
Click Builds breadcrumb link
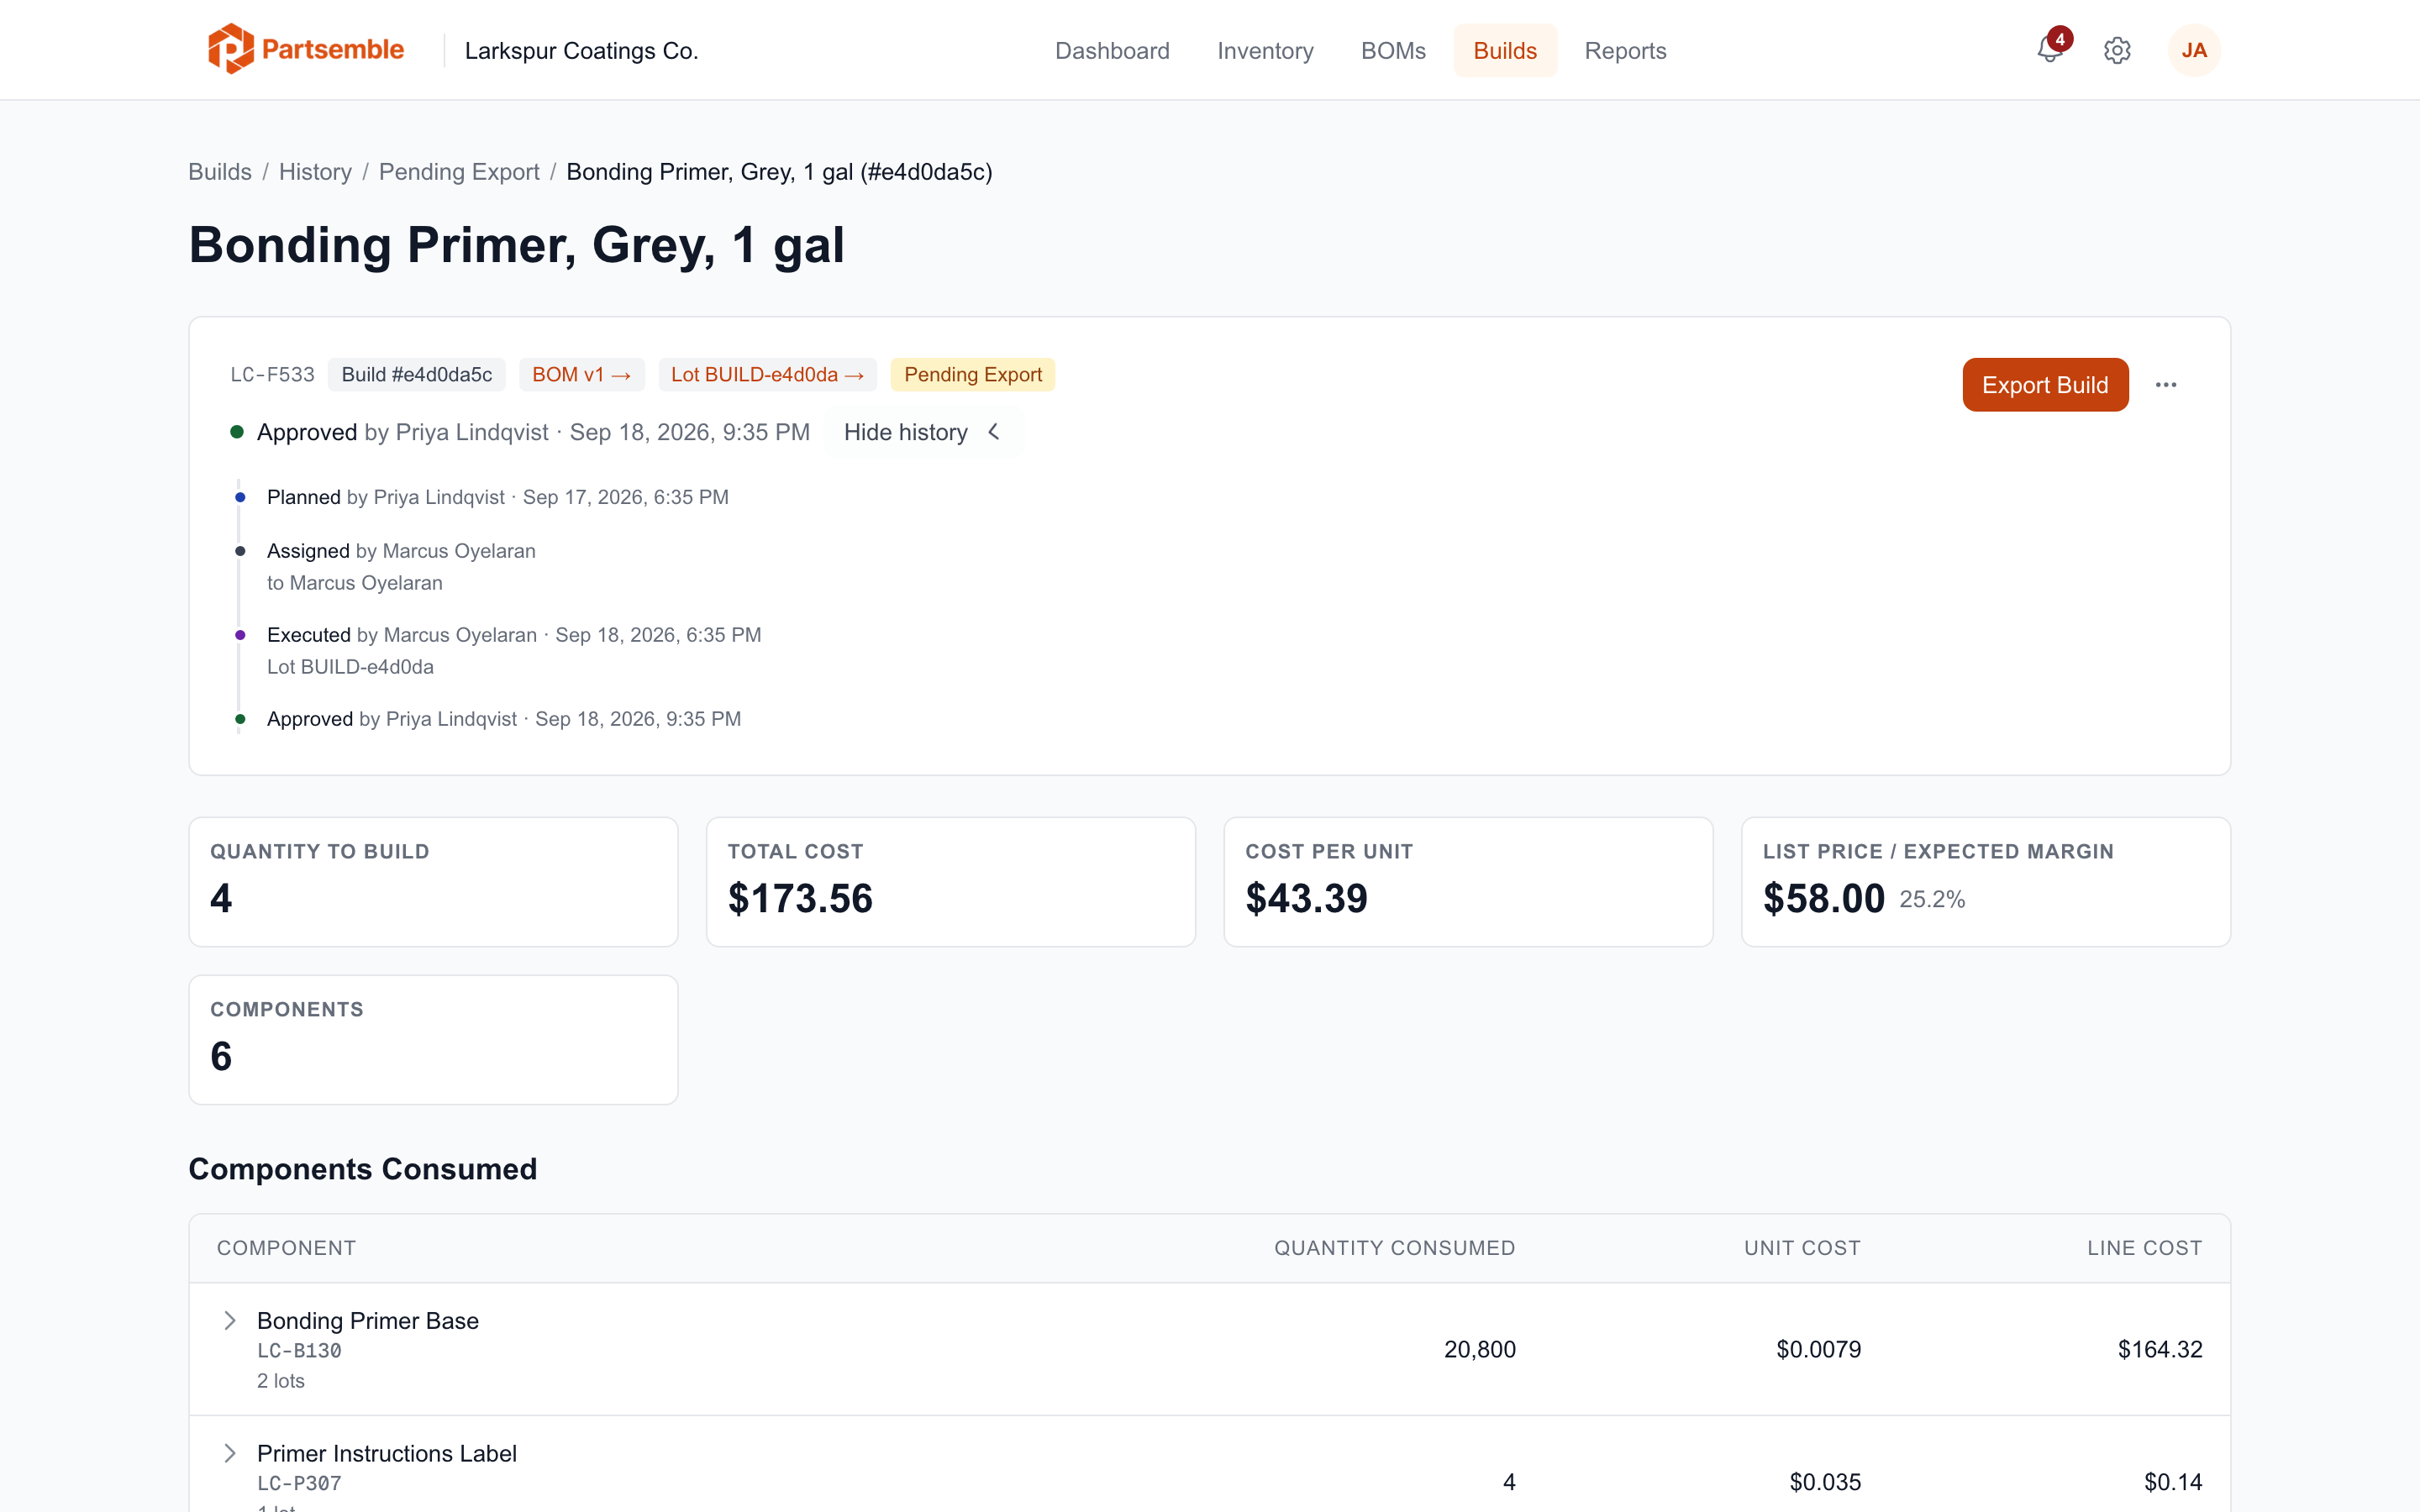click(220, 172)
